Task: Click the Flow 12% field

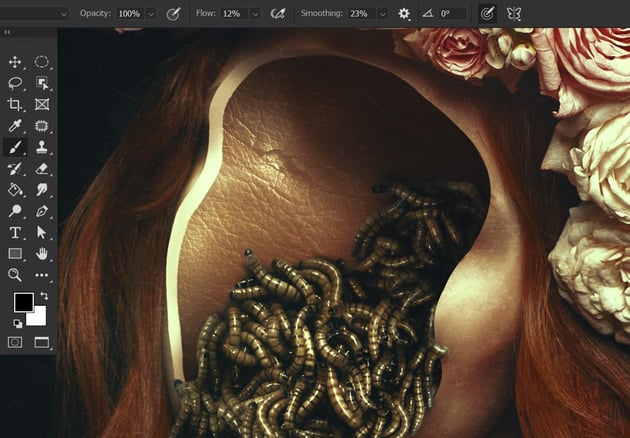Action: tap(235, 14)
